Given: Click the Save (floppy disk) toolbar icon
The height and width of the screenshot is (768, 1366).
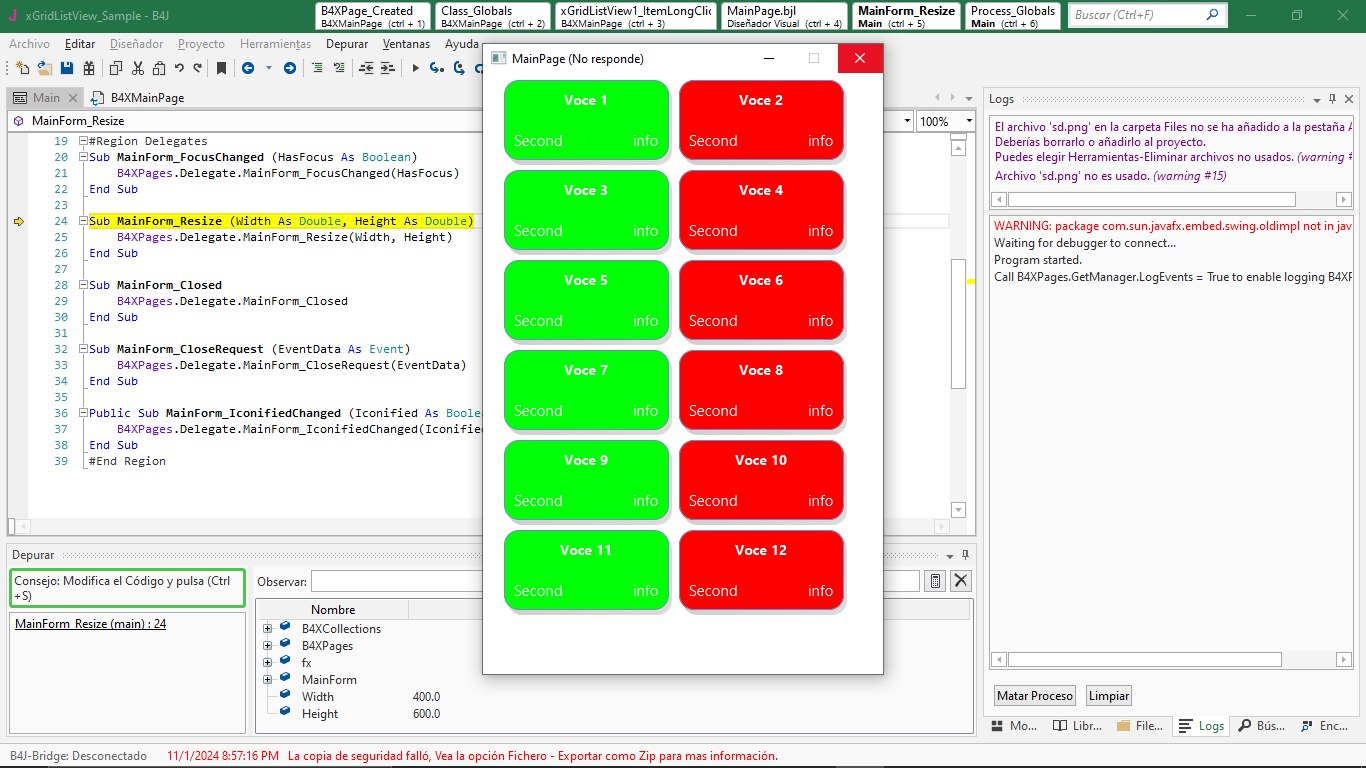Looking at the screenshot, I should coord(67,68).
